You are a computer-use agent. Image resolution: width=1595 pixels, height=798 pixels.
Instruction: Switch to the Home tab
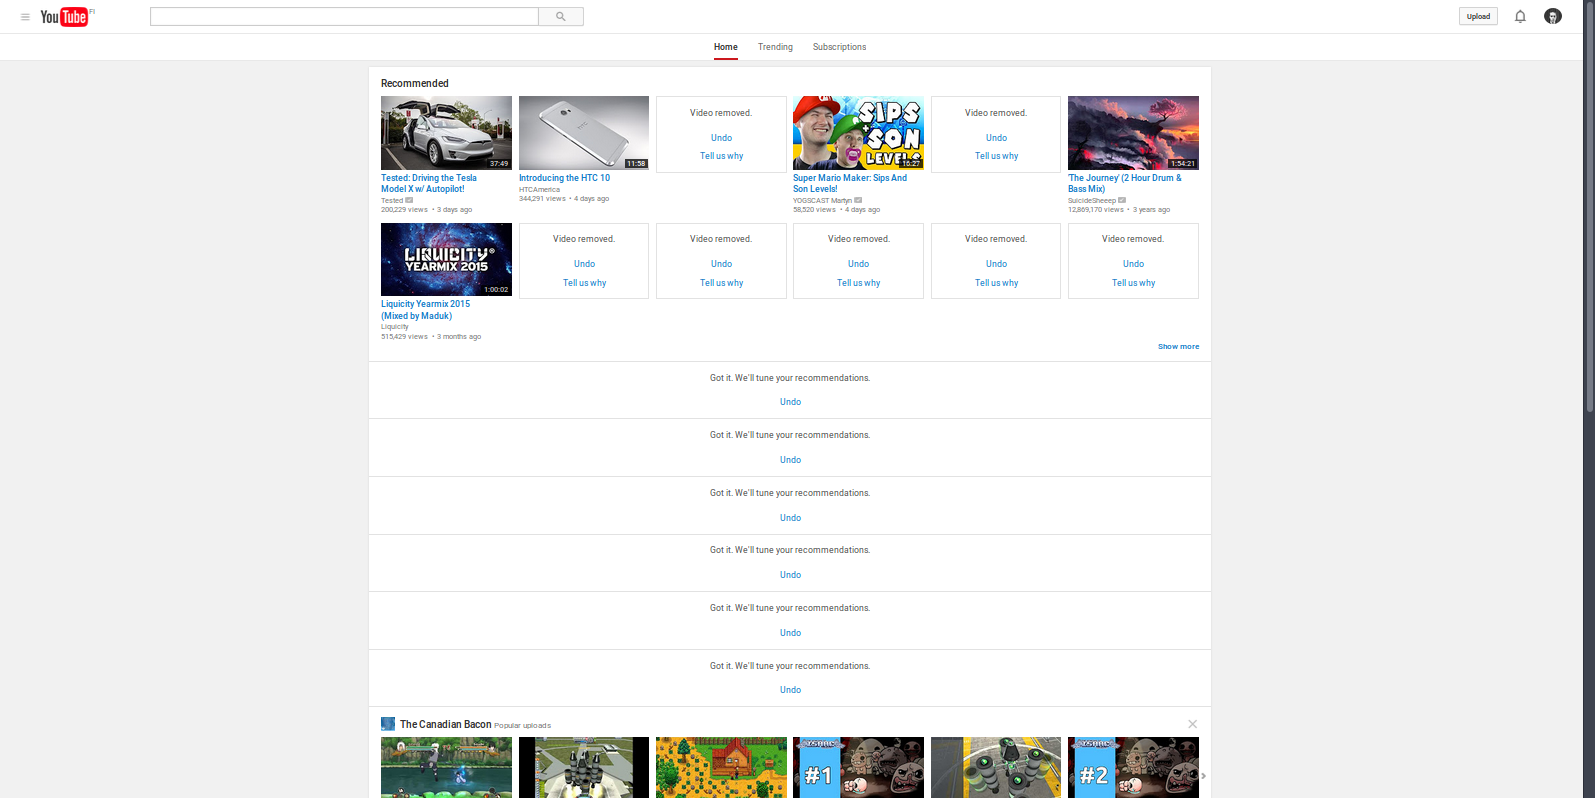726,47
